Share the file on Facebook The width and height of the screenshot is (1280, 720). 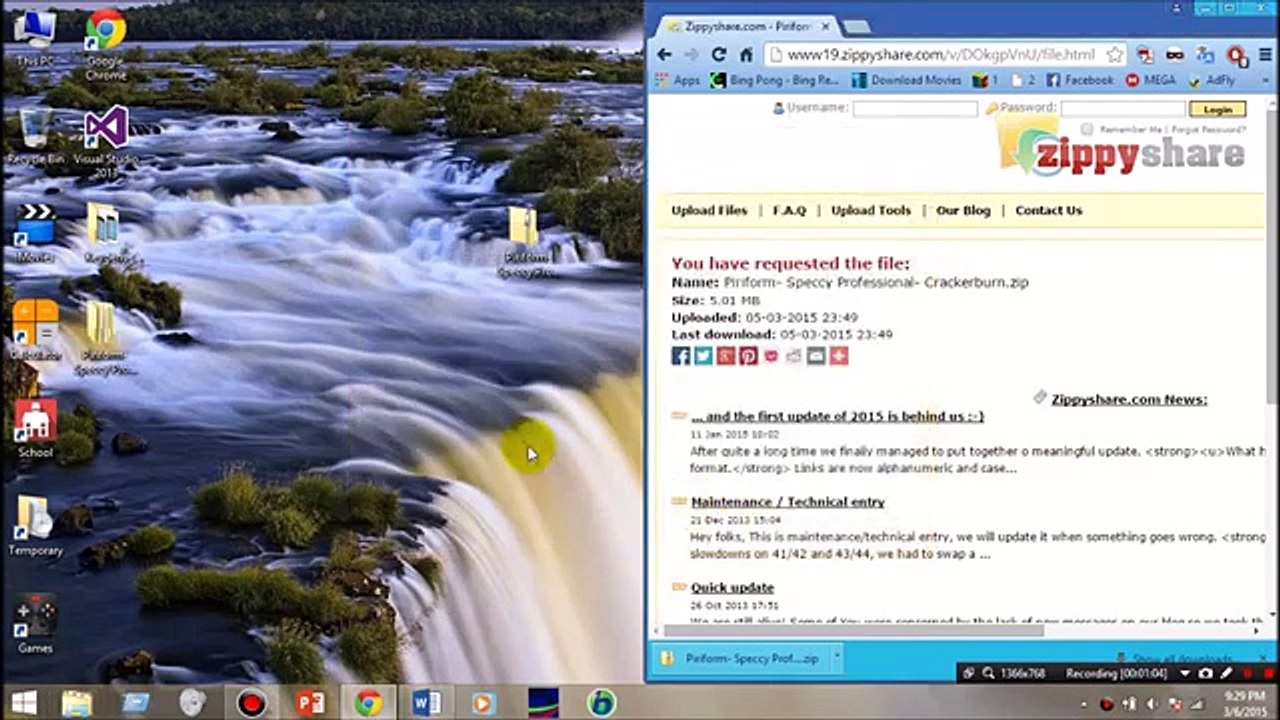click(x=681, y=356)
